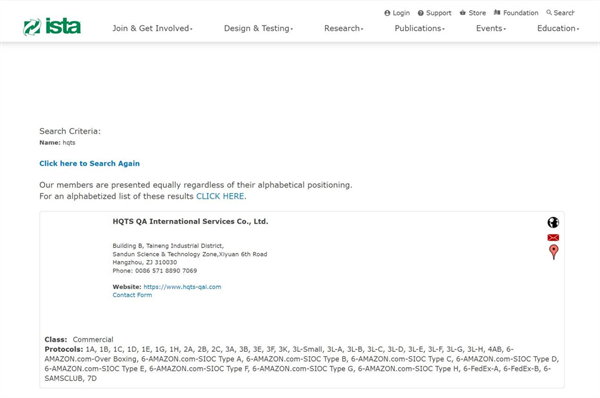
Task: Expand the Education menu
Action: [558, 28]
